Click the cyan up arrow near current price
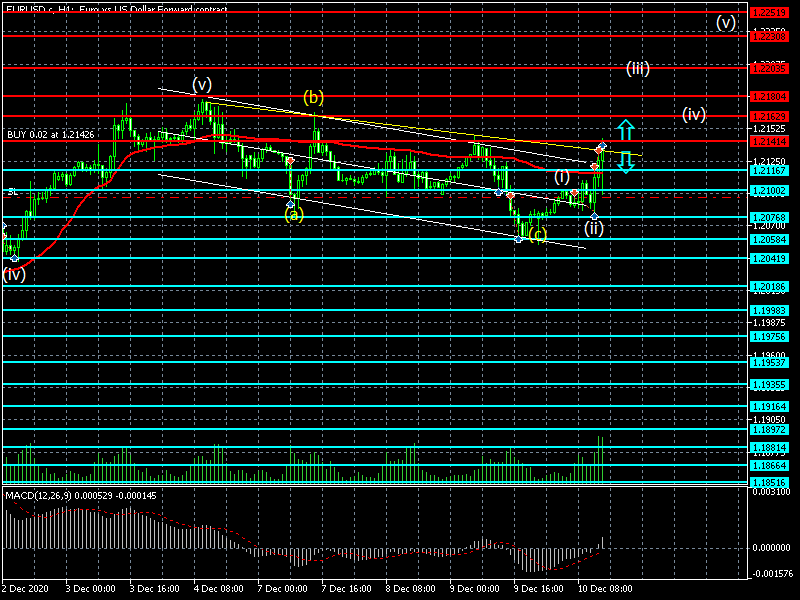800x600 pixels. (x=624, y=130)
